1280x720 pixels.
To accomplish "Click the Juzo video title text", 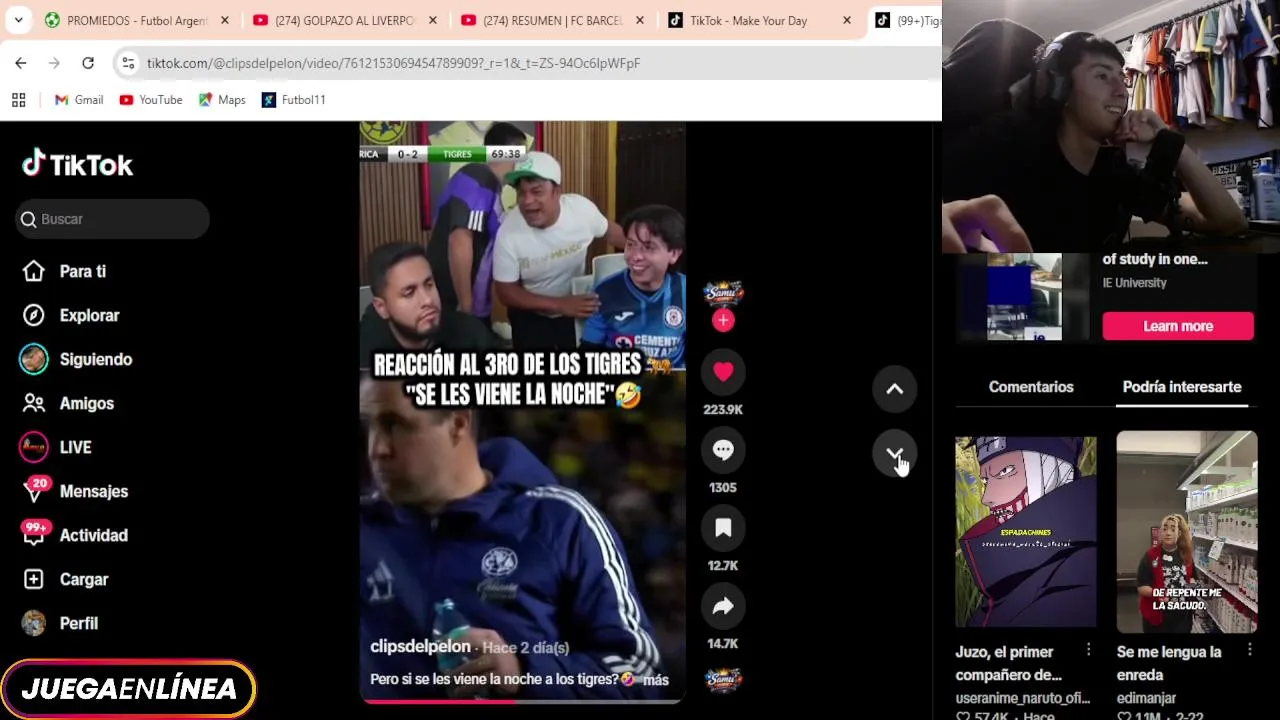I will 1009,663.
